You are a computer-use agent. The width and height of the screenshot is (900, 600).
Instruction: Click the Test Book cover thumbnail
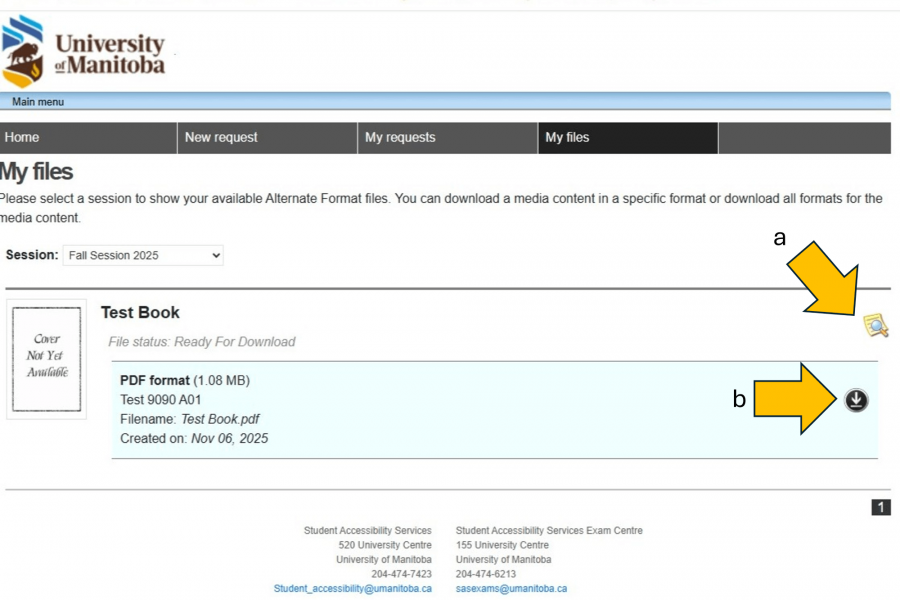[x=46, y=358]
